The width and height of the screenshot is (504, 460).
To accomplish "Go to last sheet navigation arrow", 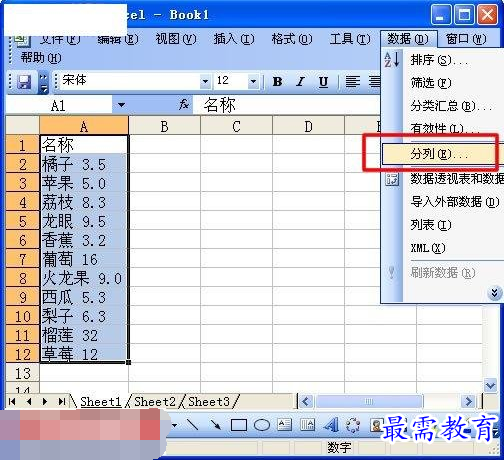I will point(62,401).
